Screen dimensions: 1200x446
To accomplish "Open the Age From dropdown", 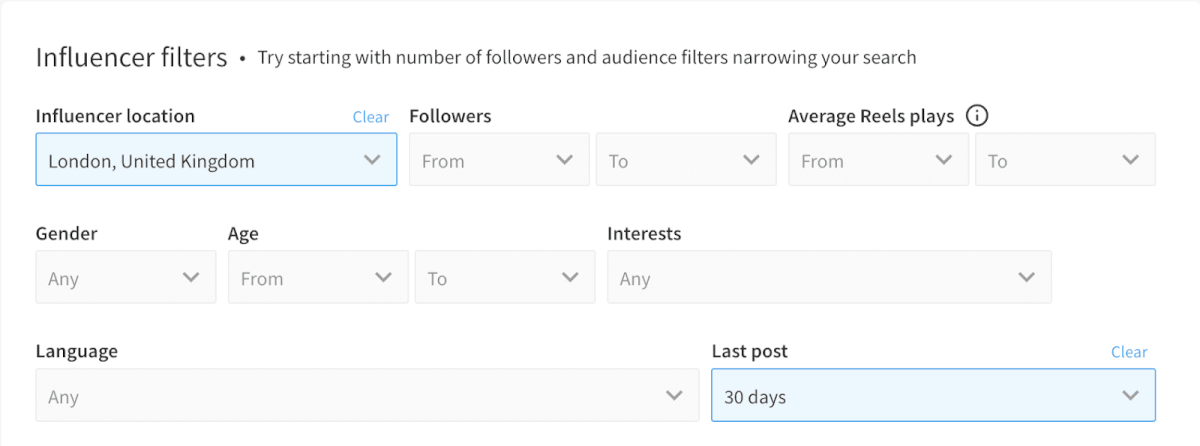I will [317, 278].
